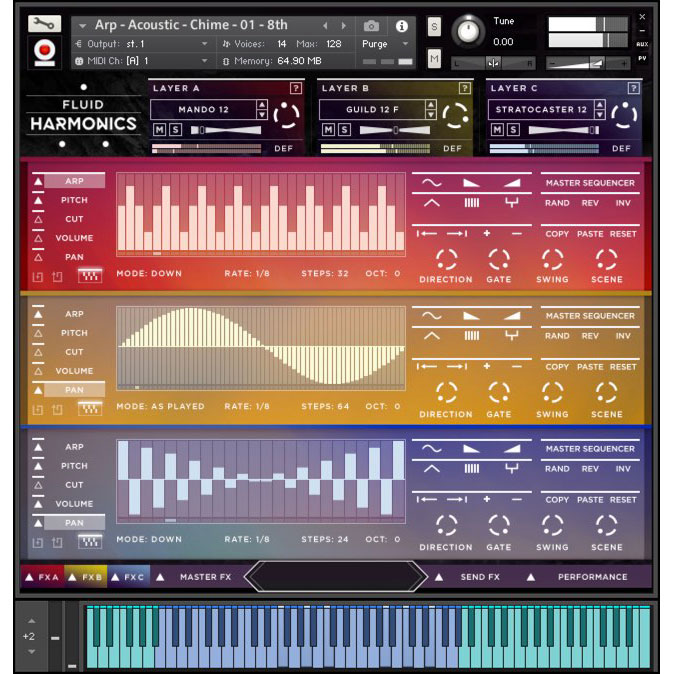Select sine wave shape in red sequencer

click(432, 183)
